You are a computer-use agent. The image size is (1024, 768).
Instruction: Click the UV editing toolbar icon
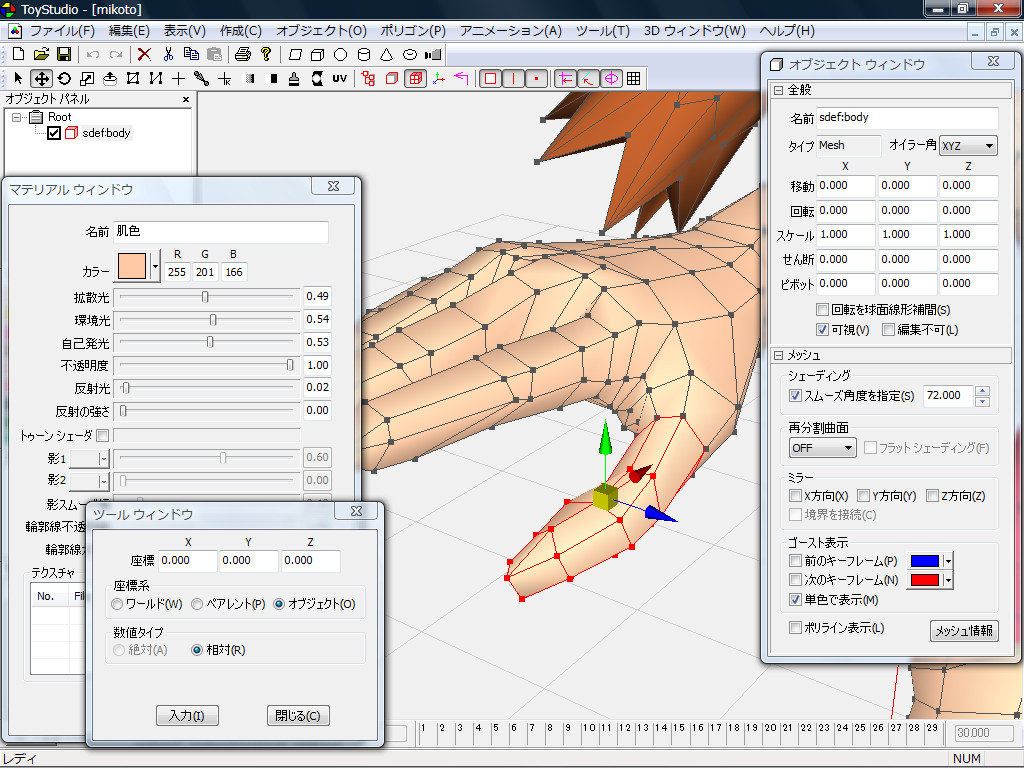pyautogui.click(x=340, y=78)
